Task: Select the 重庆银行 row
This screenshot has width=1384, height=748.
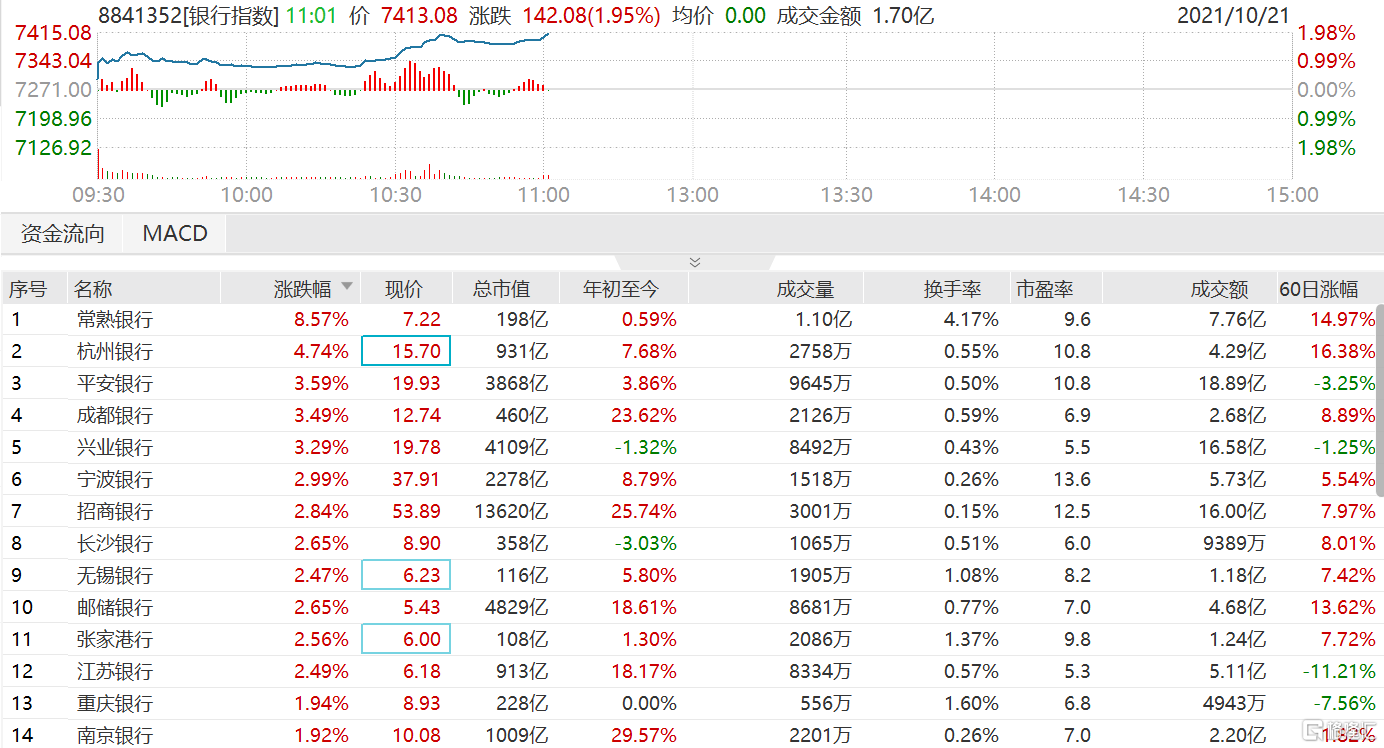Action: click(688, 704)
